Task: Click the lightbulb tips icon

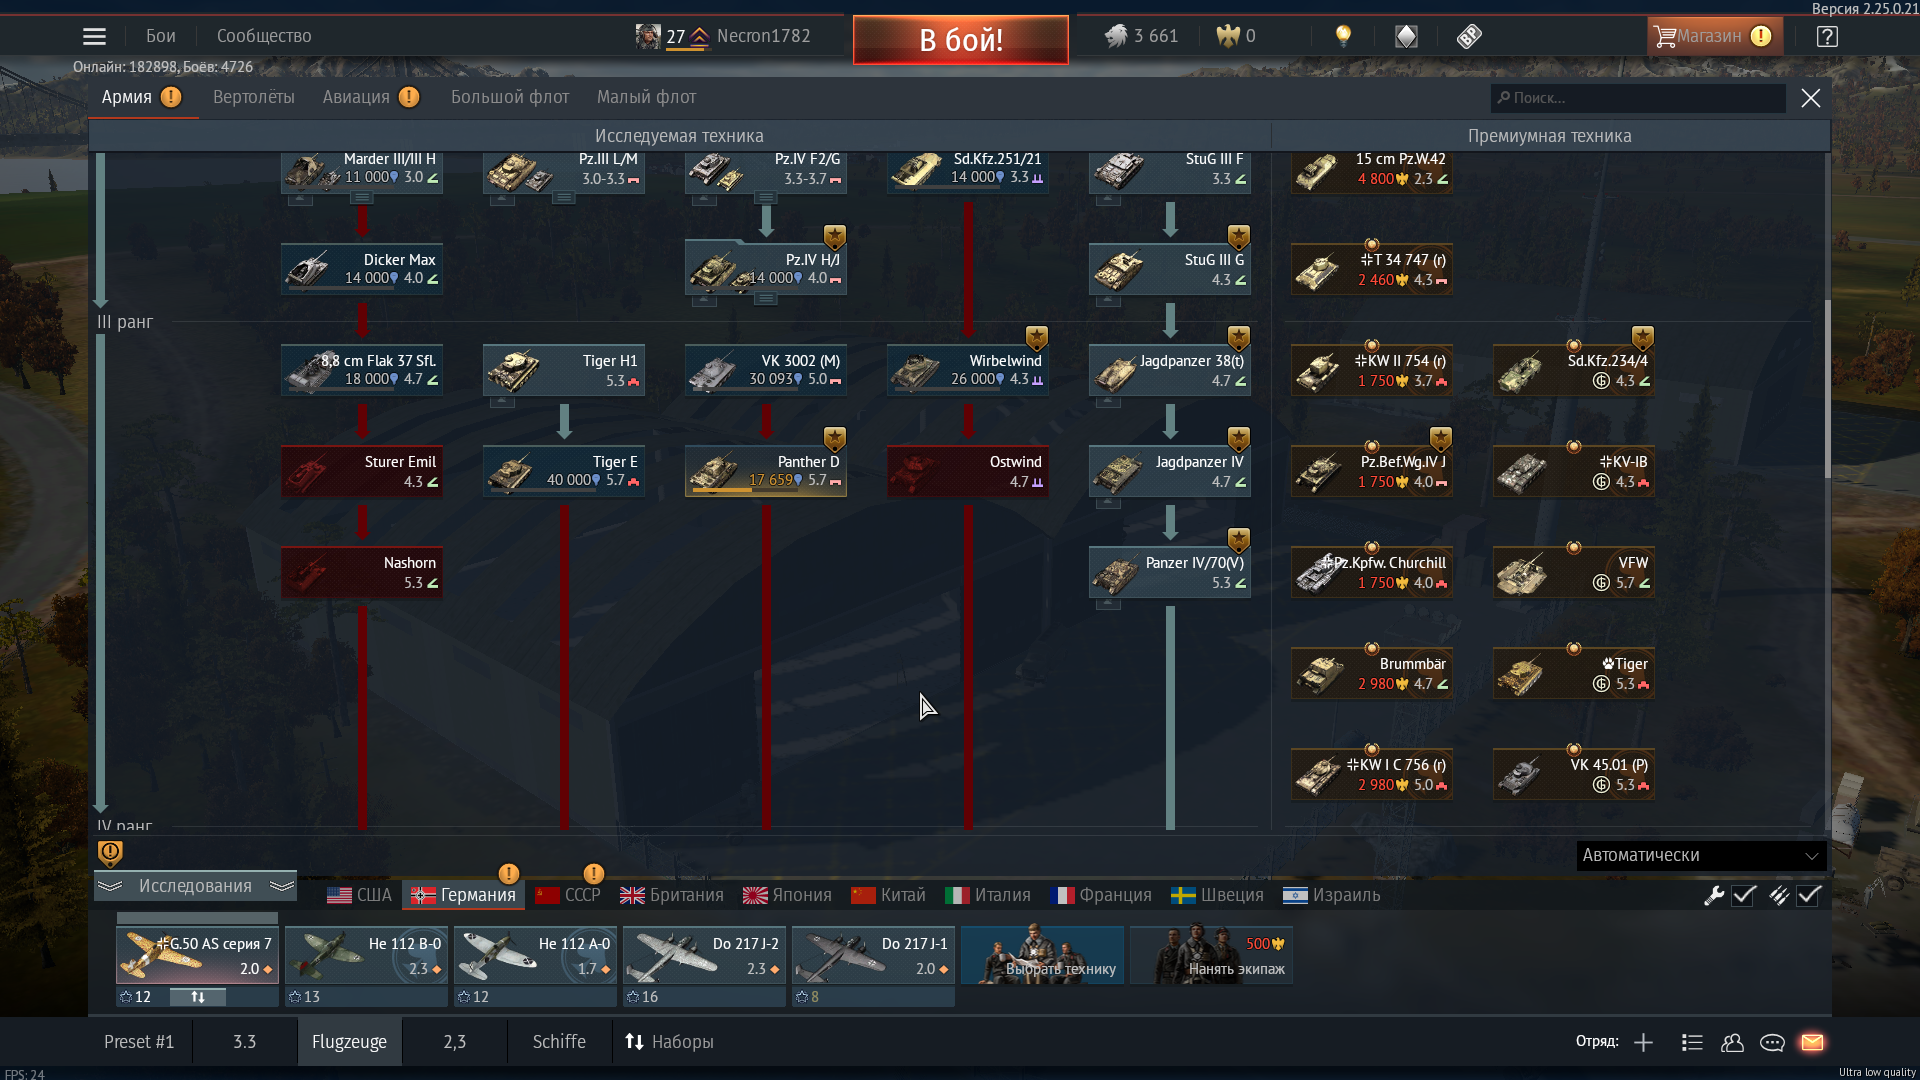Action: pyautogui.click(x=1343, y=36)
